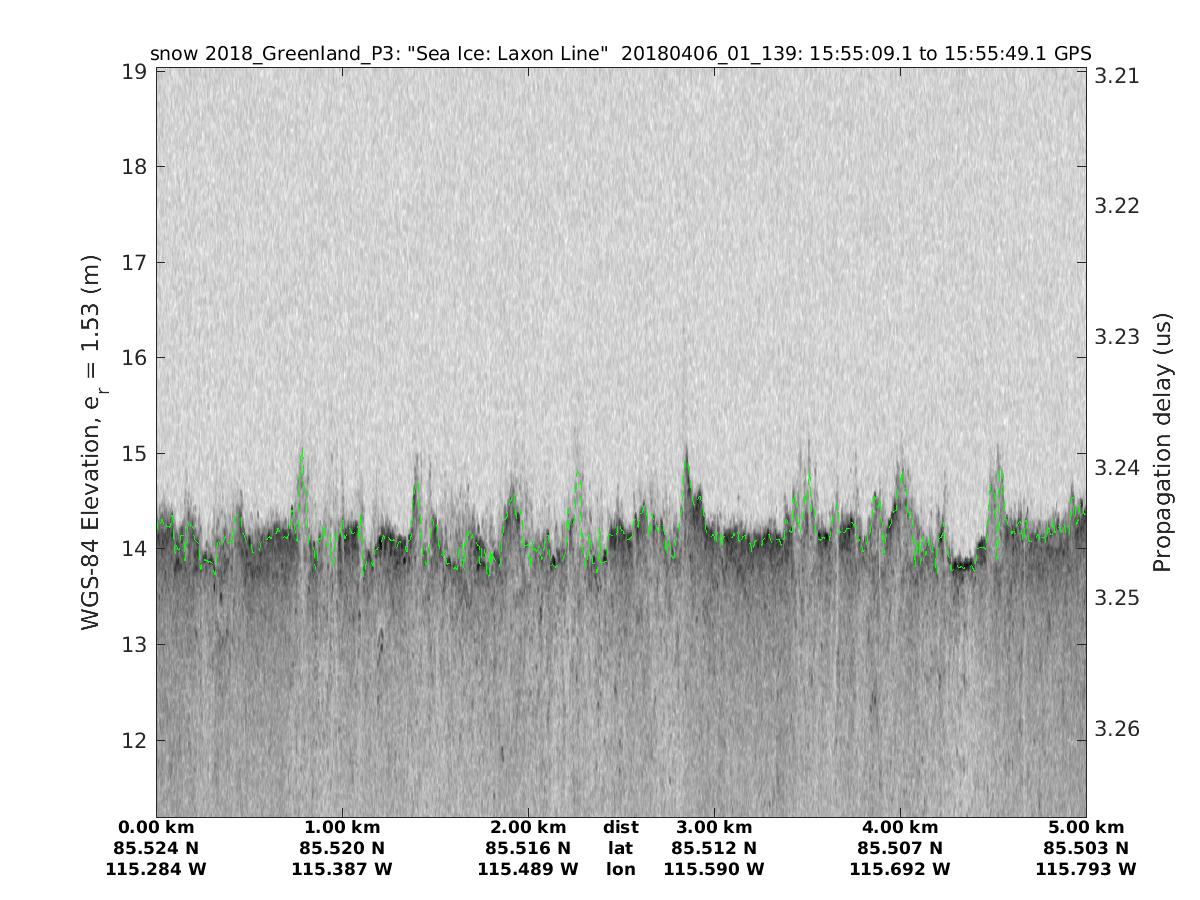Click the "dist" axis legend text

(620, 828)
